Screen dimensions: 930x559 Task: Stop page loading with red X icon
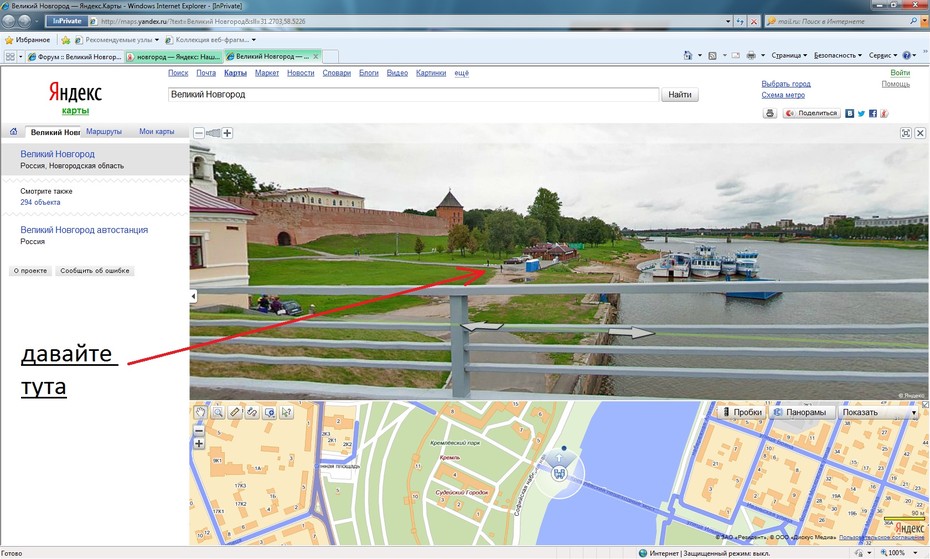coord(754,21)
